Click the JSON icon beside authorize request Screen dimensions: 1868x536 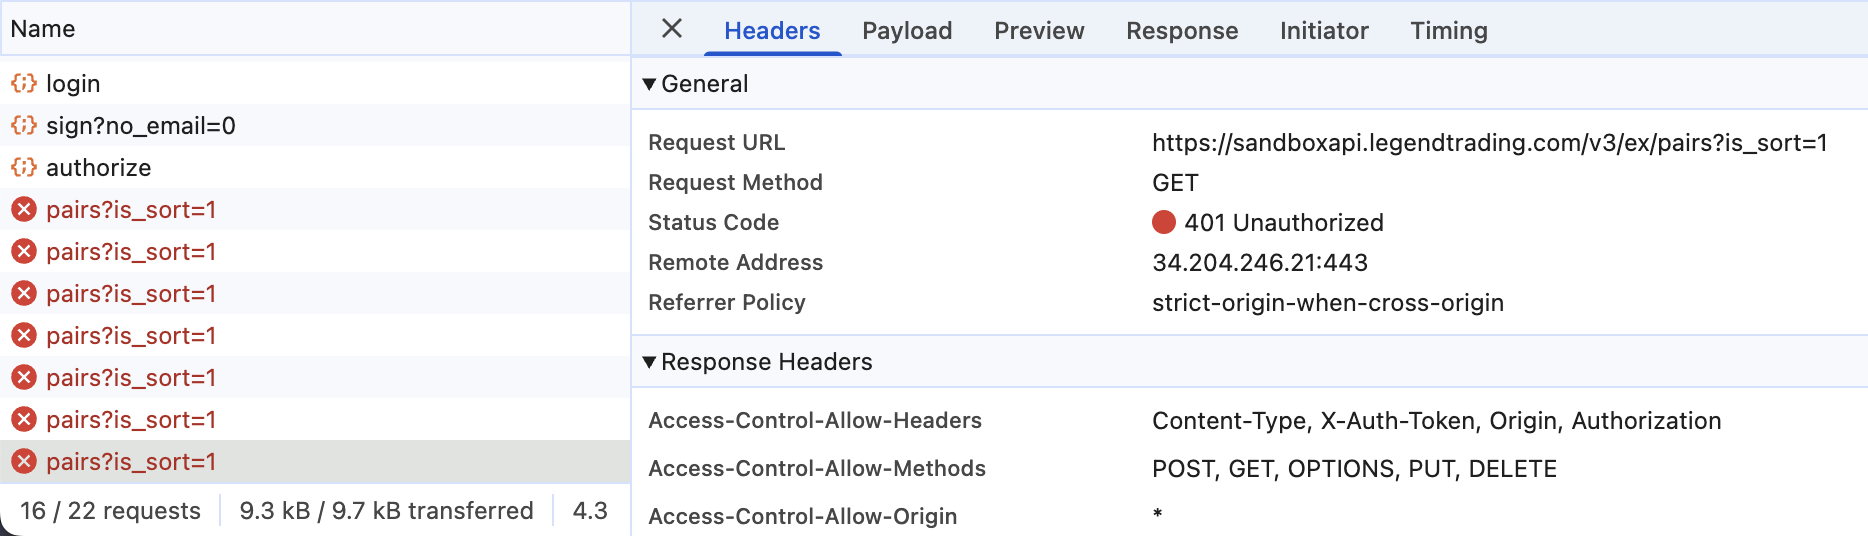pyautogui.click(x=24, y=167)
